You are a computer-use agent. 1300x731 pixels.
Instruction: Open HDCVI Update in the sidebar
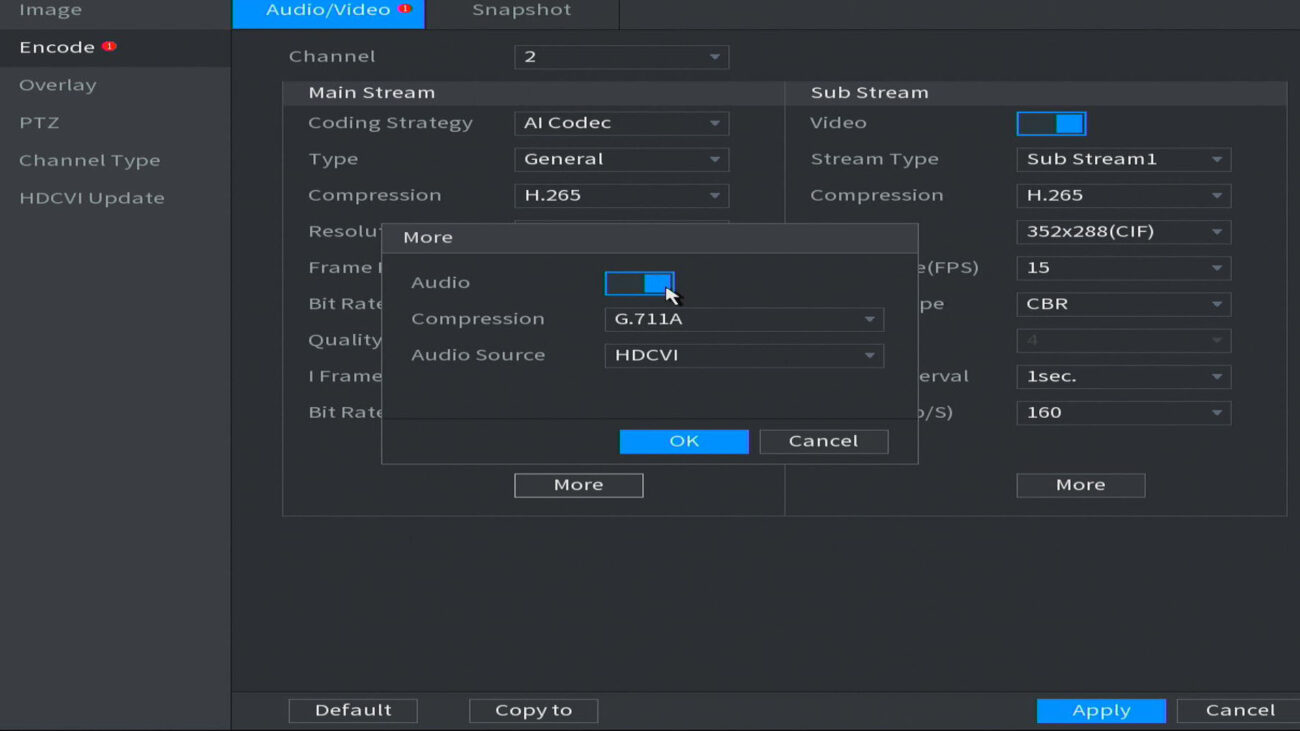point(91,198)
